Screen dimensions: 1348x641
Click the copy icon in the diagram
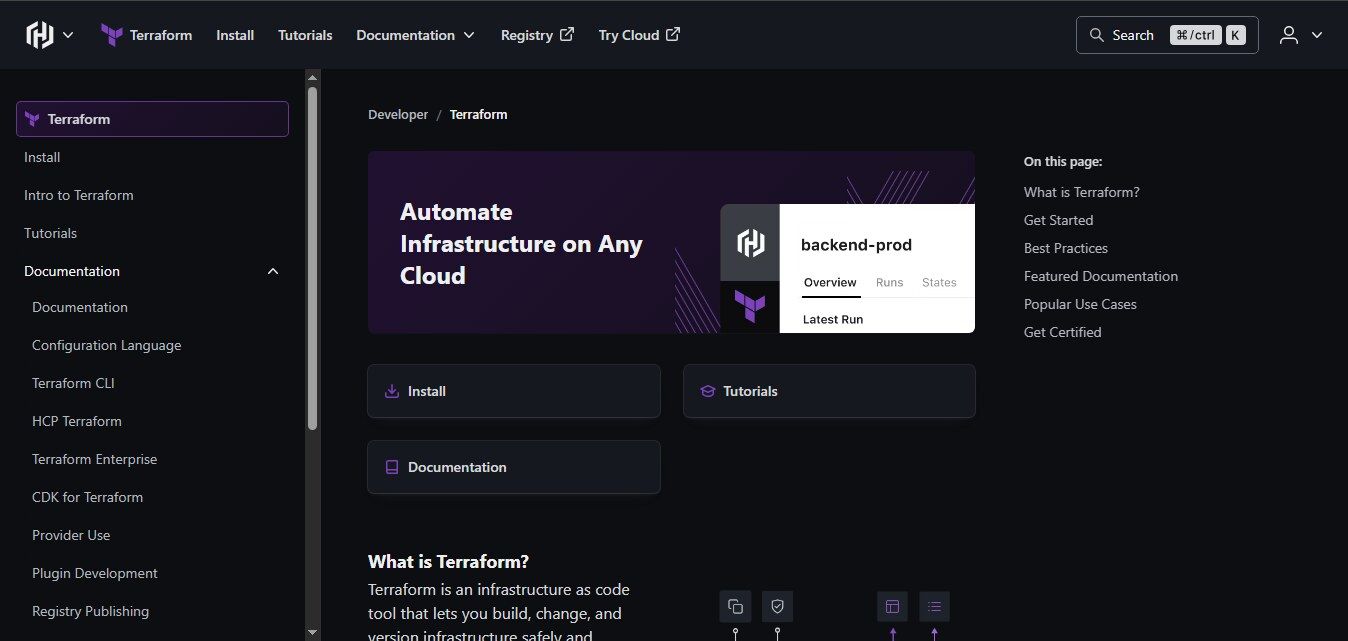[x=735, y=606]
